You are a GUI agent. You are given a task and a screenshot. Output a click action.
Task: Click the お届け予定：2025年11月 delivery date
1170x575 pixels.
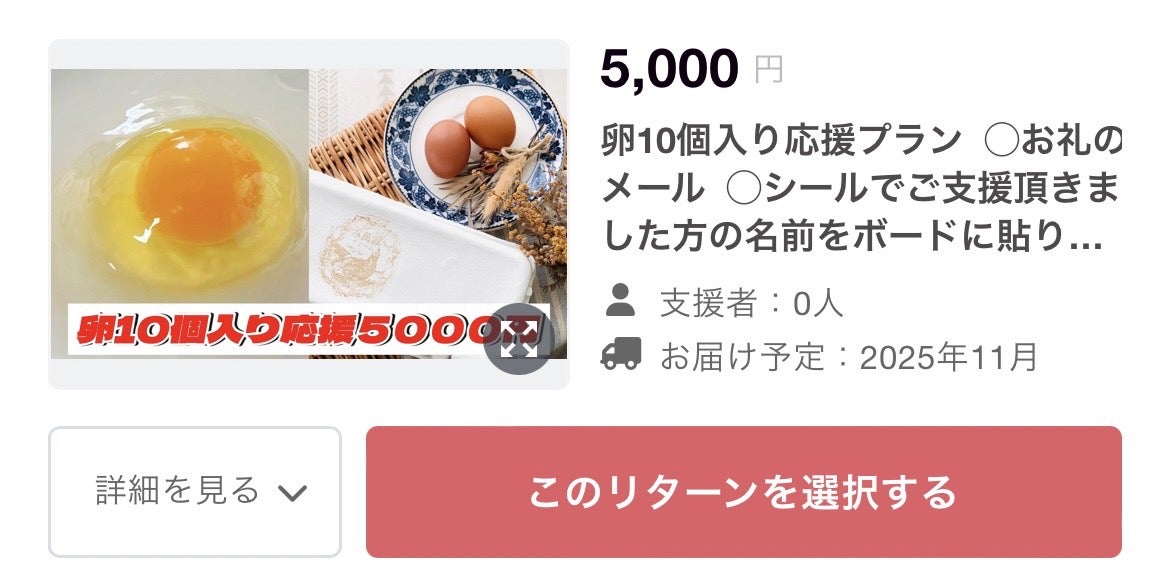point(848,357)
